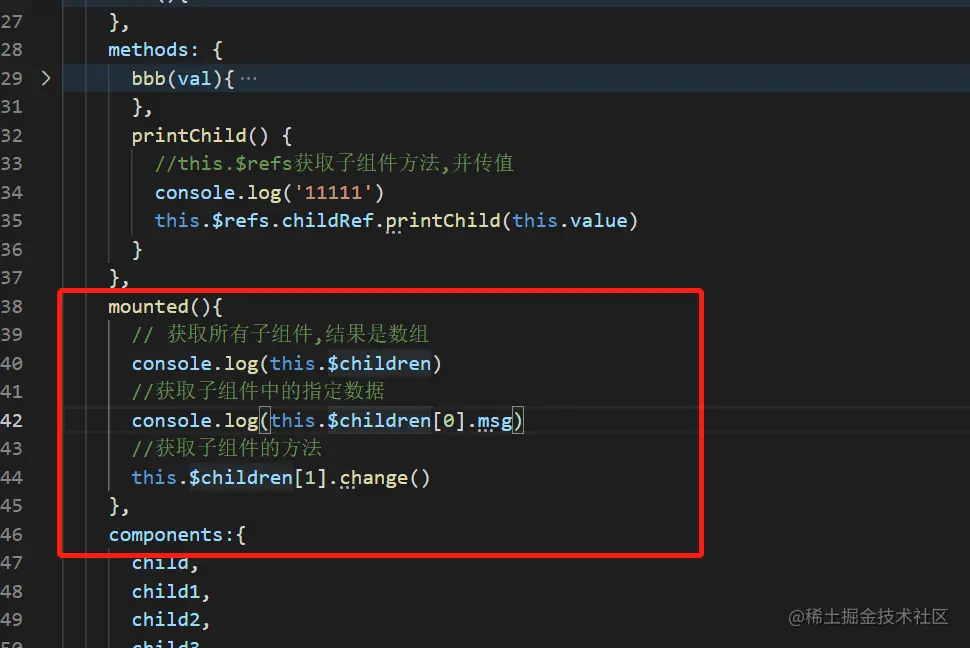Click the fold ellipsis after bbb(val){
Image resolution: width=970 pixels, height=648 pixels.
point(248,79)
